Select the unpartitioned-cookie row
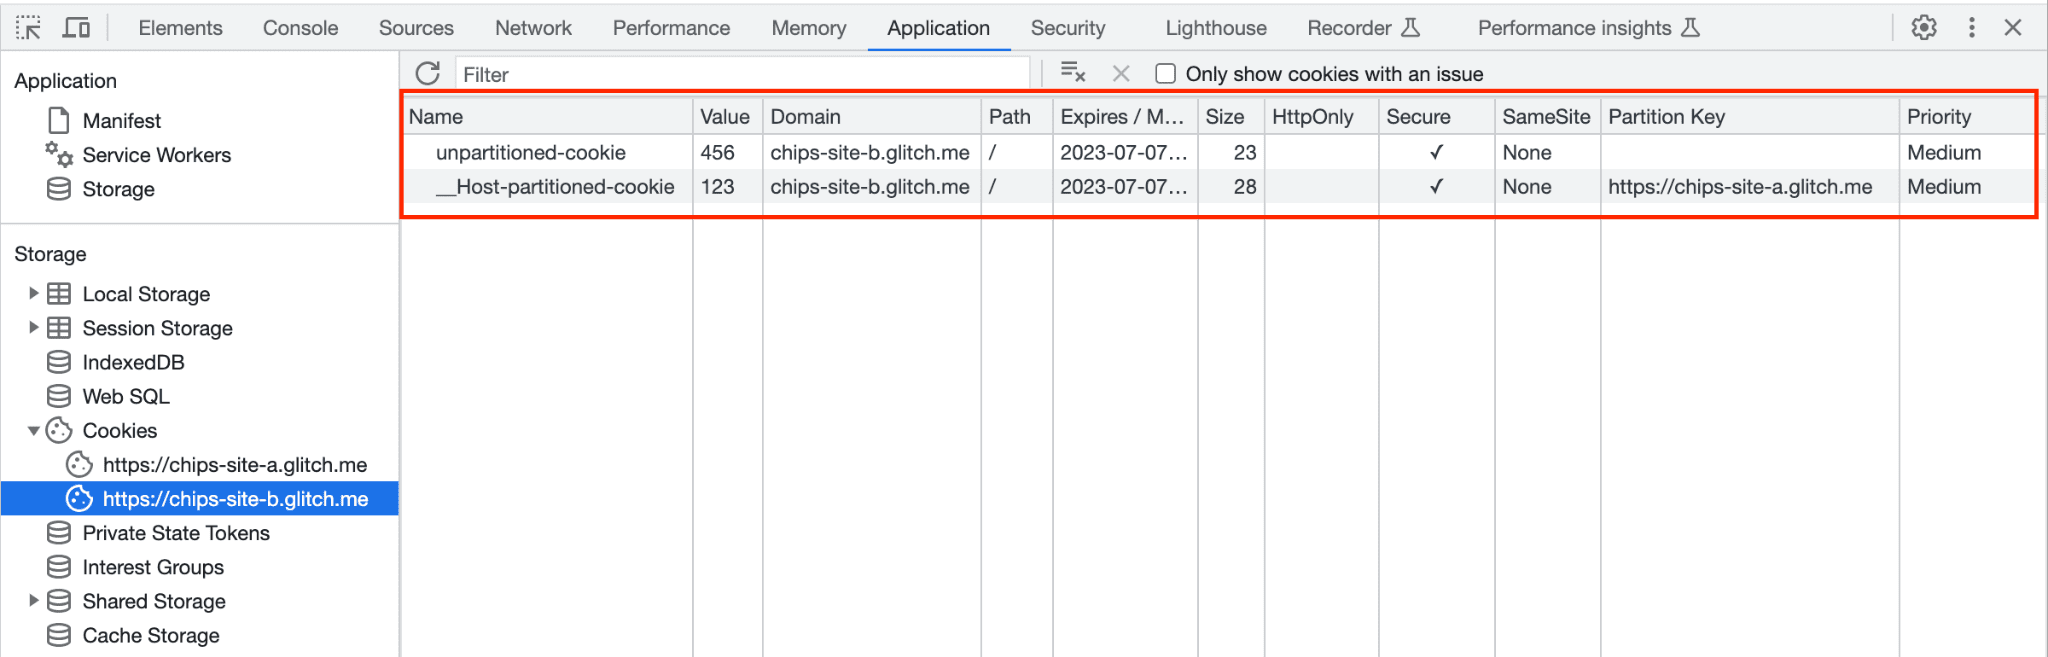This screenshot has width=2048, height=657. pyautogui.click(x=530, y=153)
